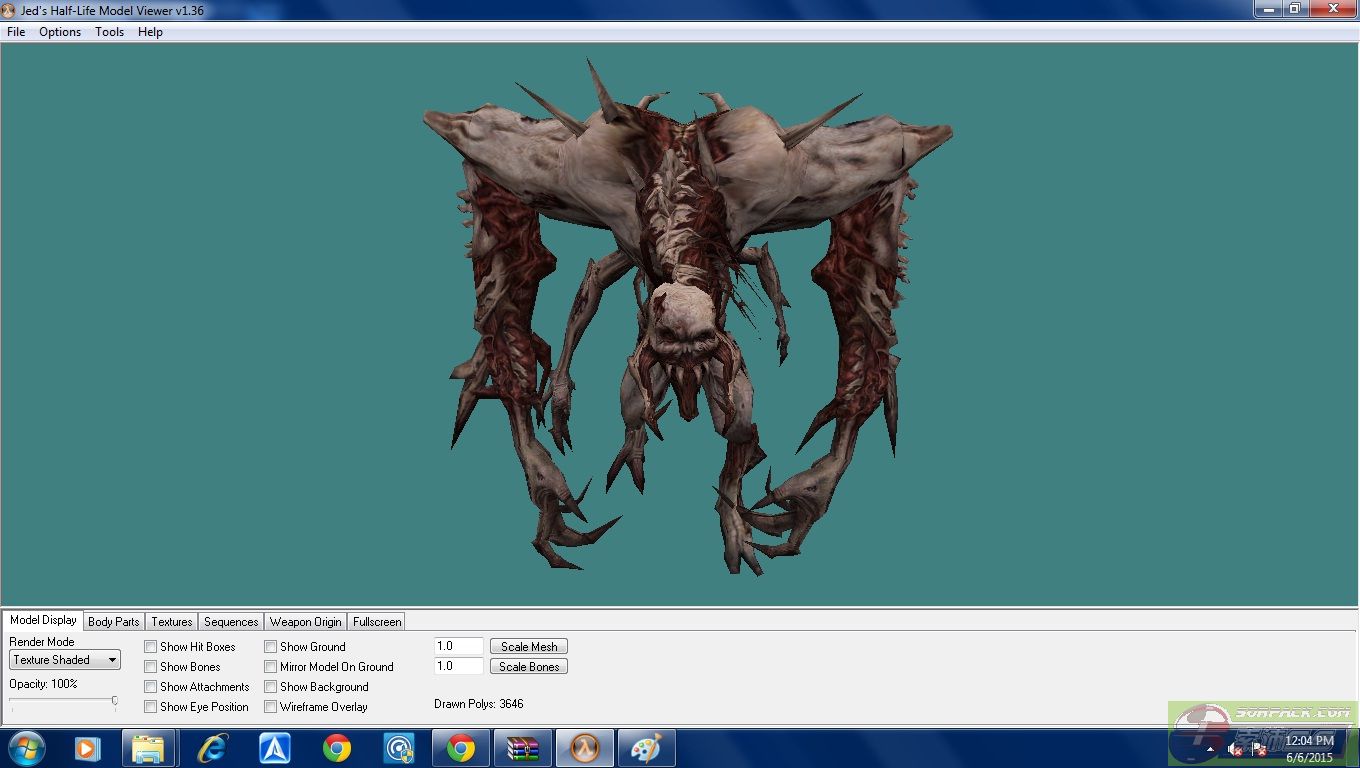Switch to Paint taskbar window

(647, 748)
